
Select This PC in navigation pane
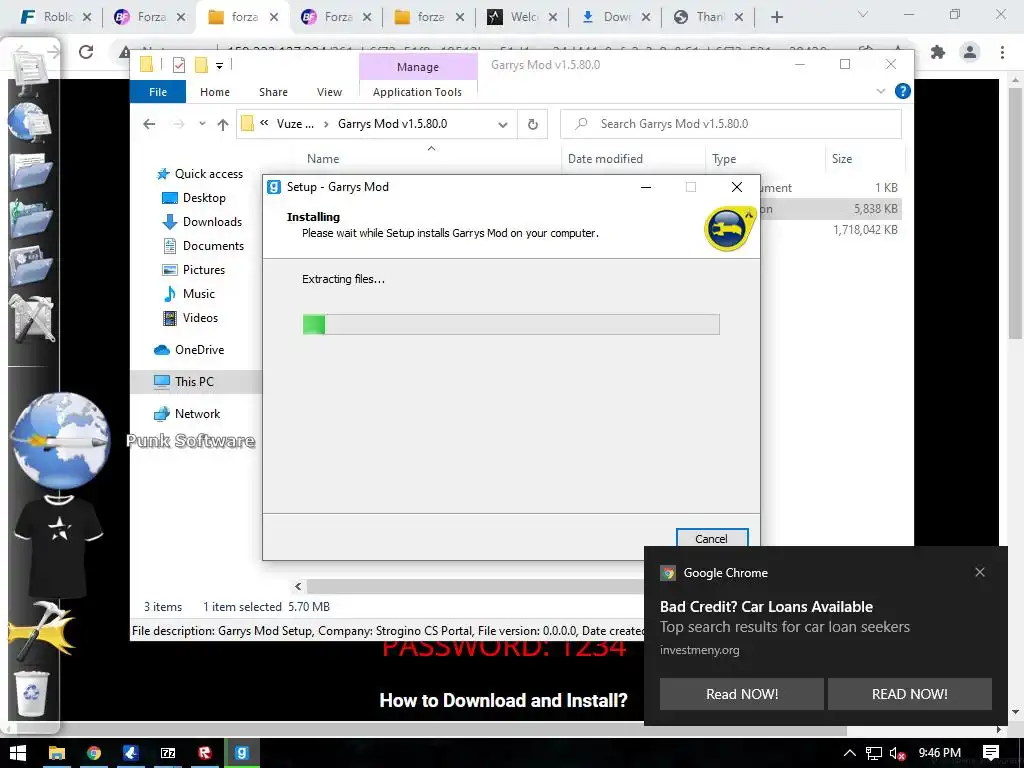pyautogui.click(x=196, y=382)
